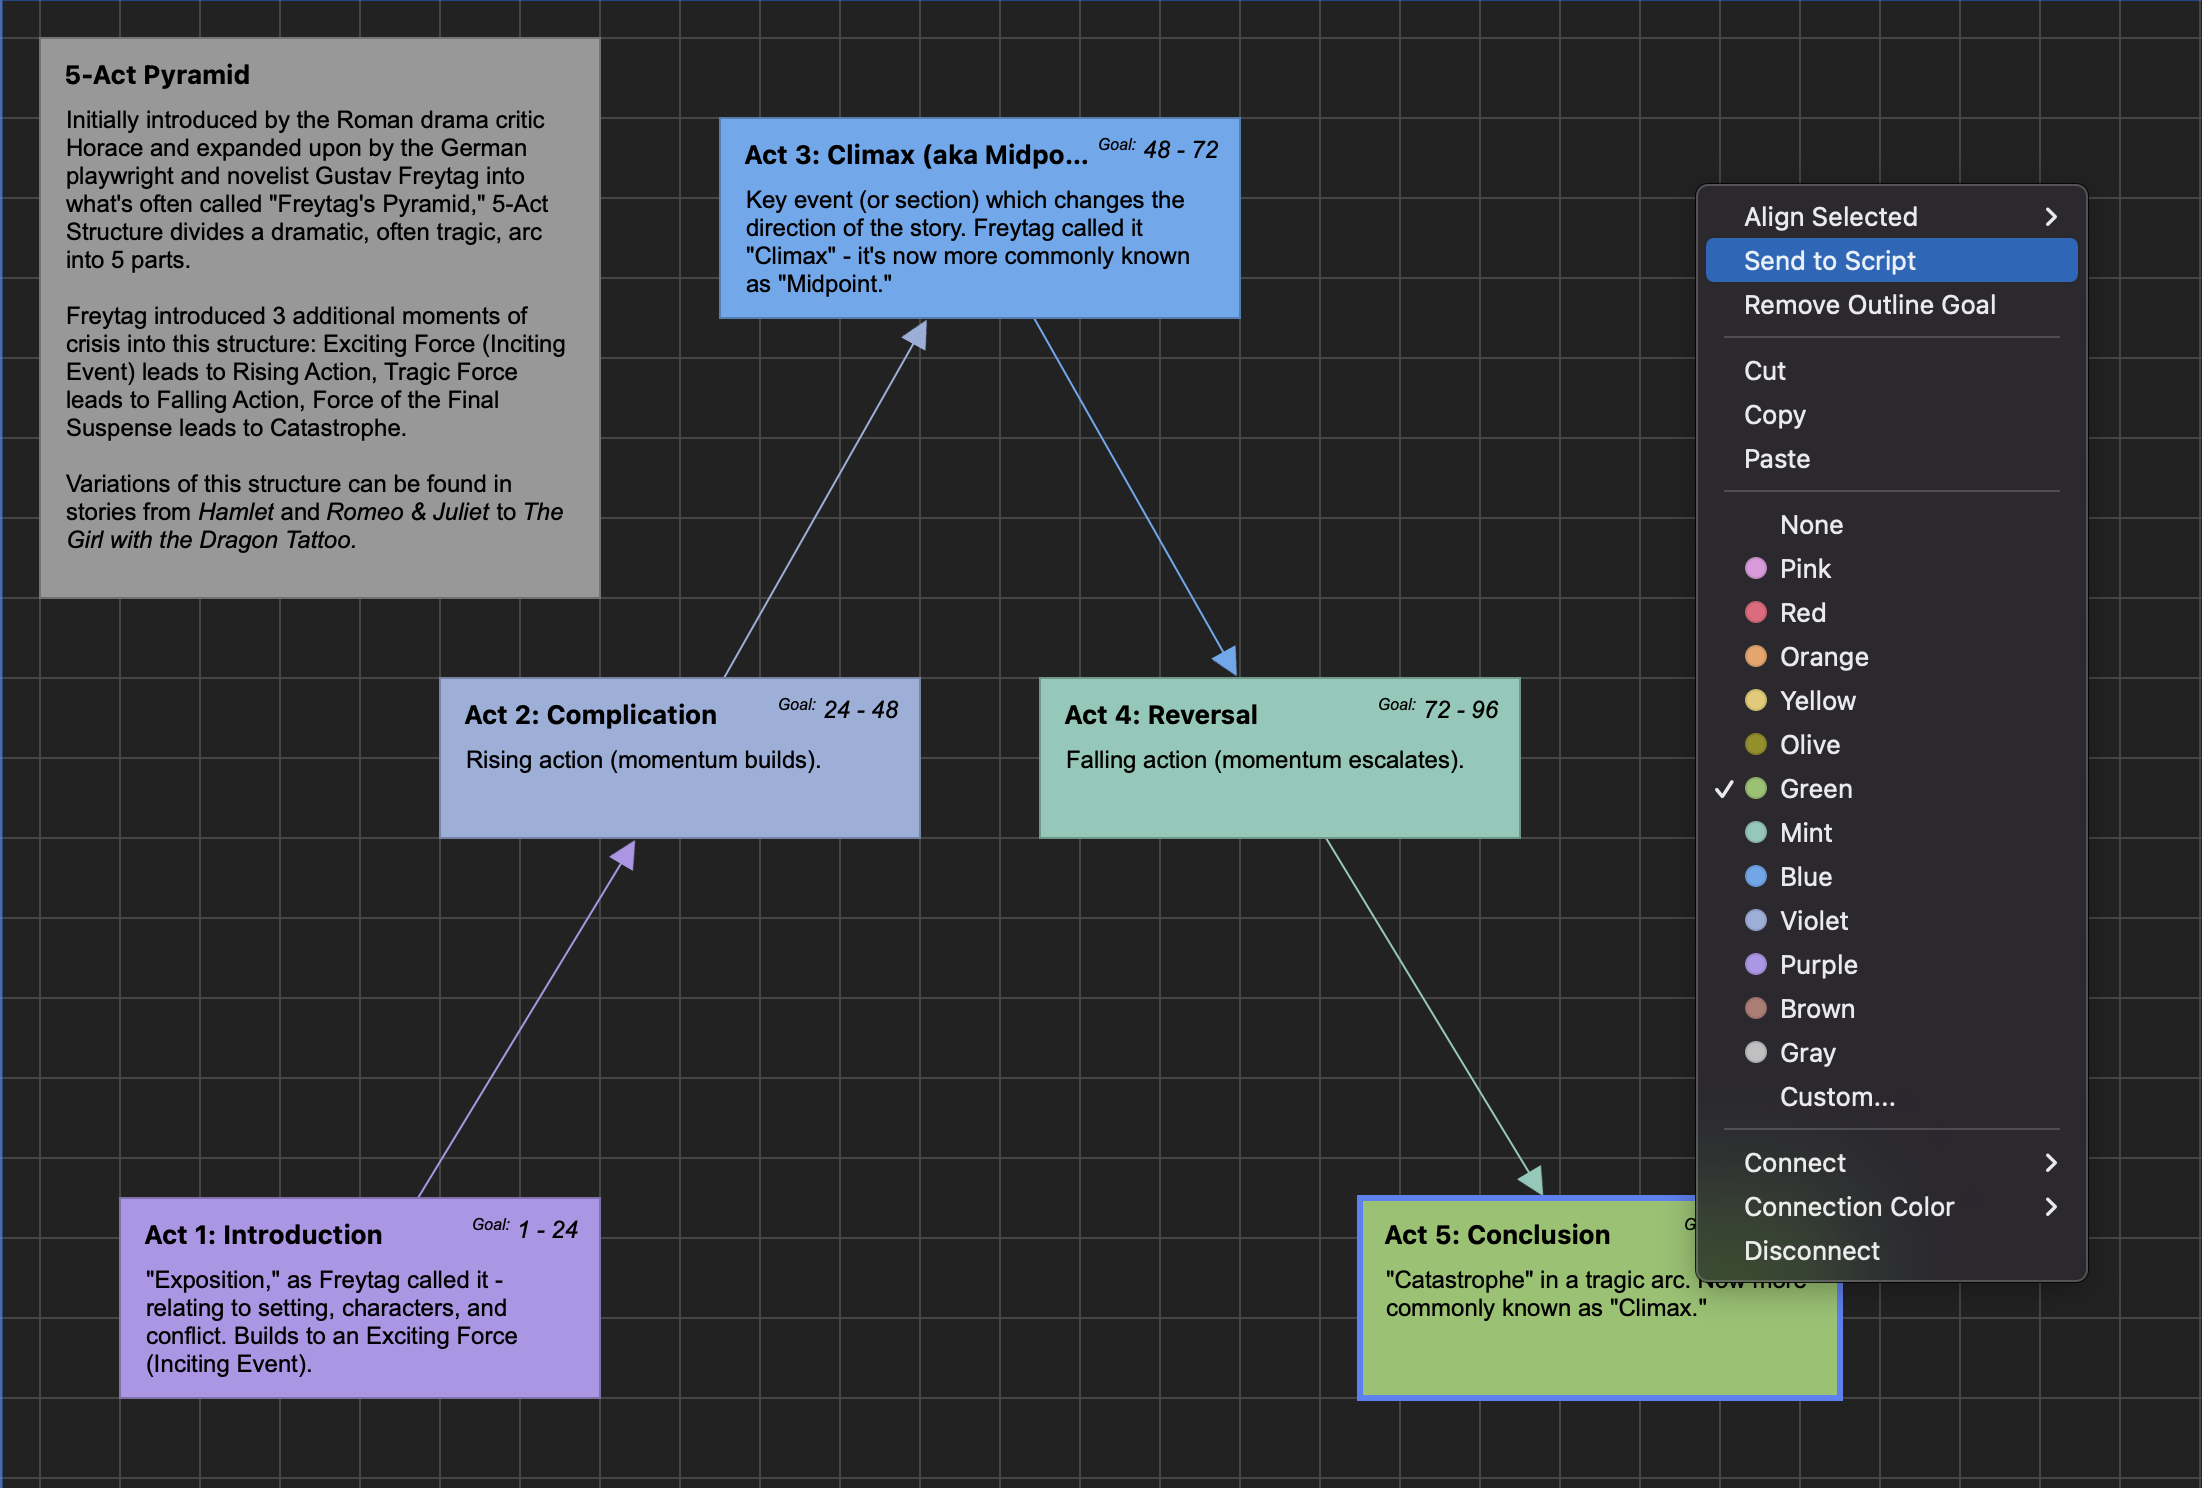Screen dimensions: 2202x1488
Task: Choose Remove Outline Goal
Action: point(1869,305)
